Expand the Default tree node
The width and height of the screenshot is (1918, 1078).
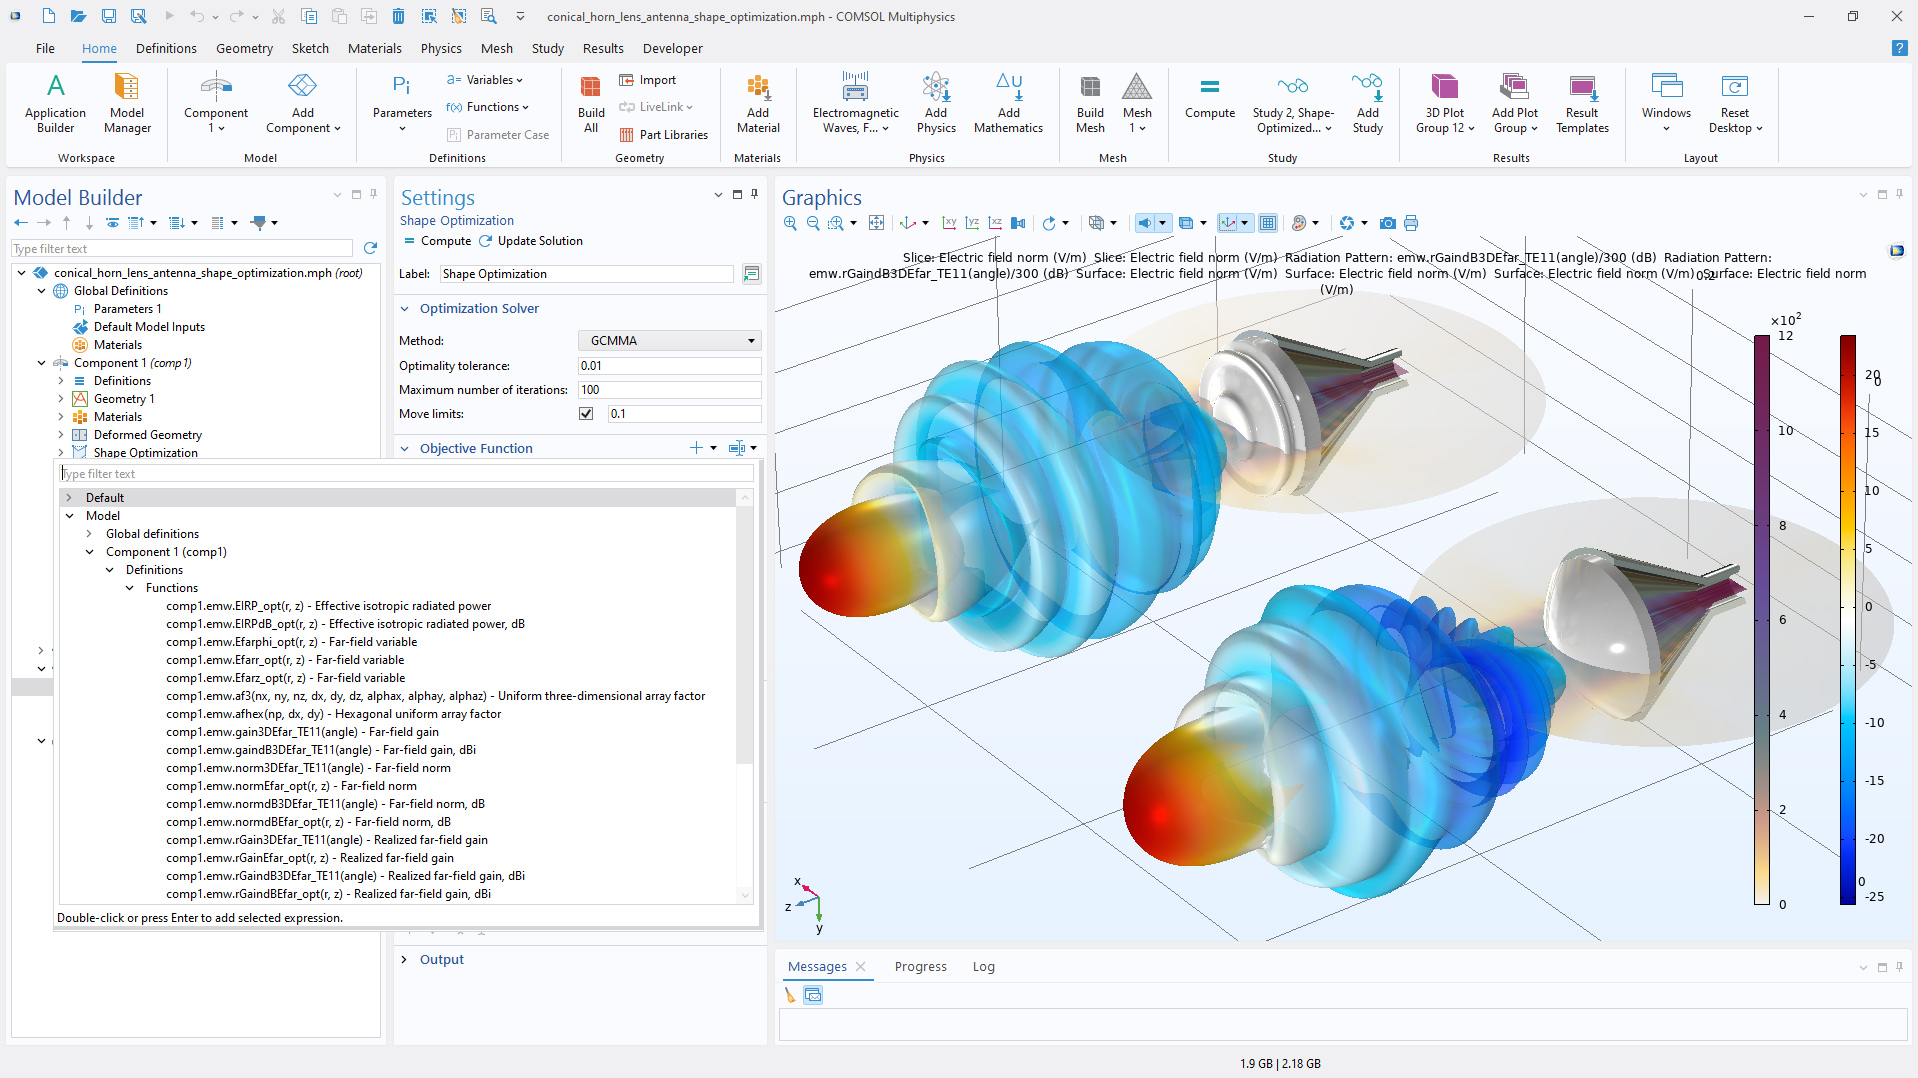pyautogui.click(x=69, y=498)
